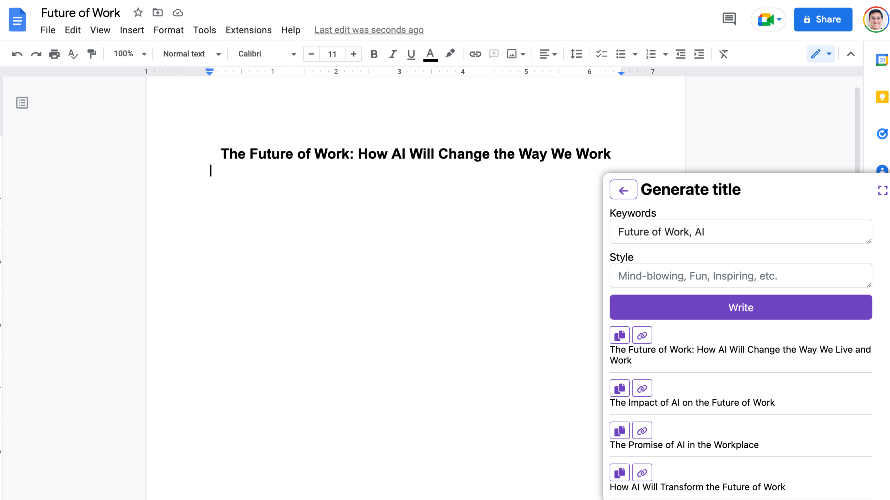Decrease indent of the paragraph
Screen dimensions: 890x500
pyautogui.click(x=681, y=54)
